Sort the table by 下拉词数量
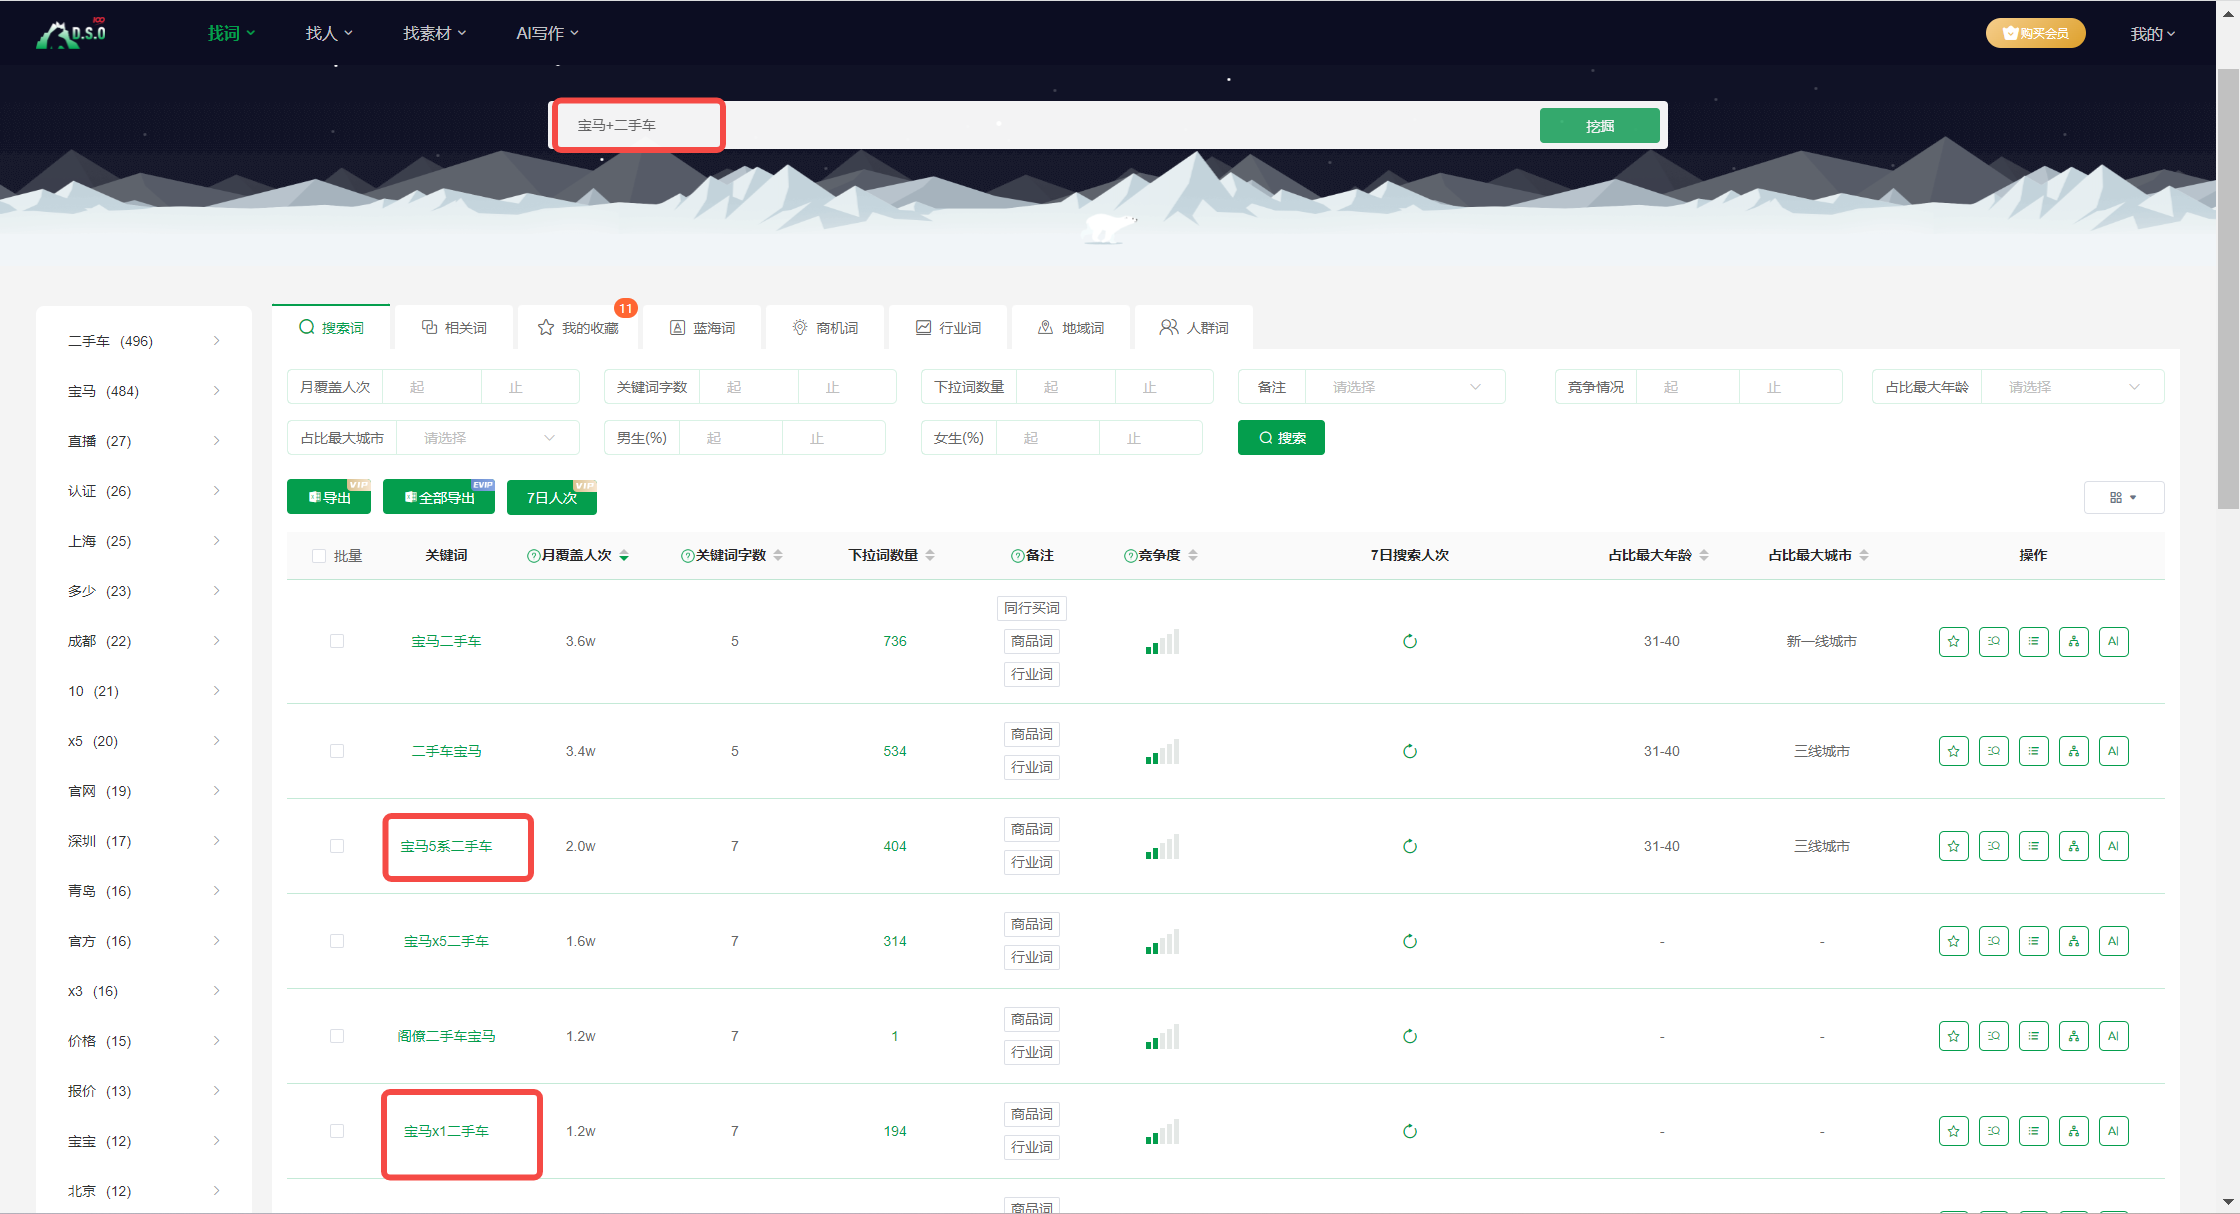Screen dimensions: 2240x1214 (x=930, y=555)
